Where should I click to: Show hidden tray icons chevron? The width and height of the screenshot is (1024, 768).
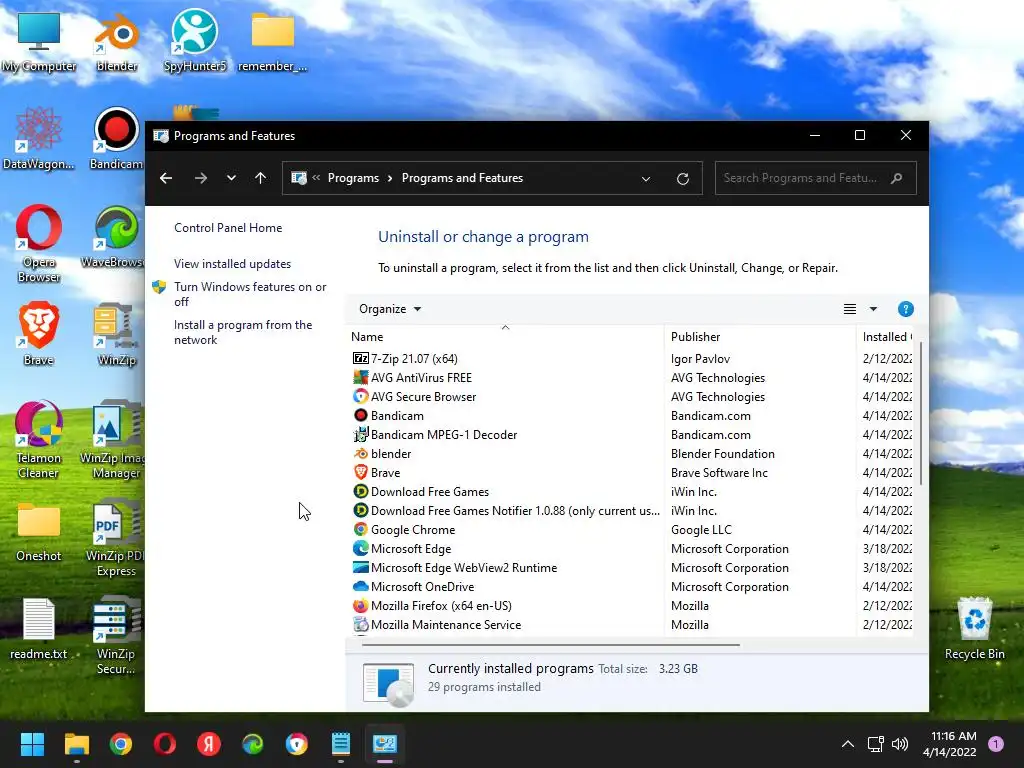tap(848, 744)
